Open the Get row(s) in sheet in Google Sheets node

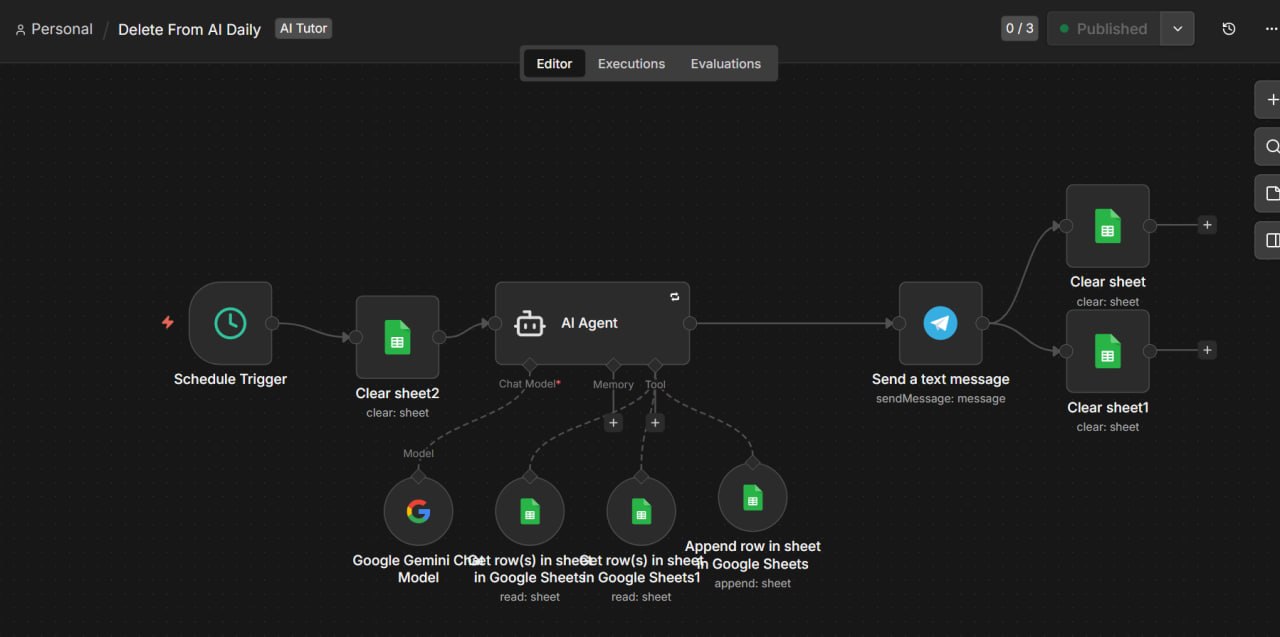(x=530, y=511)
